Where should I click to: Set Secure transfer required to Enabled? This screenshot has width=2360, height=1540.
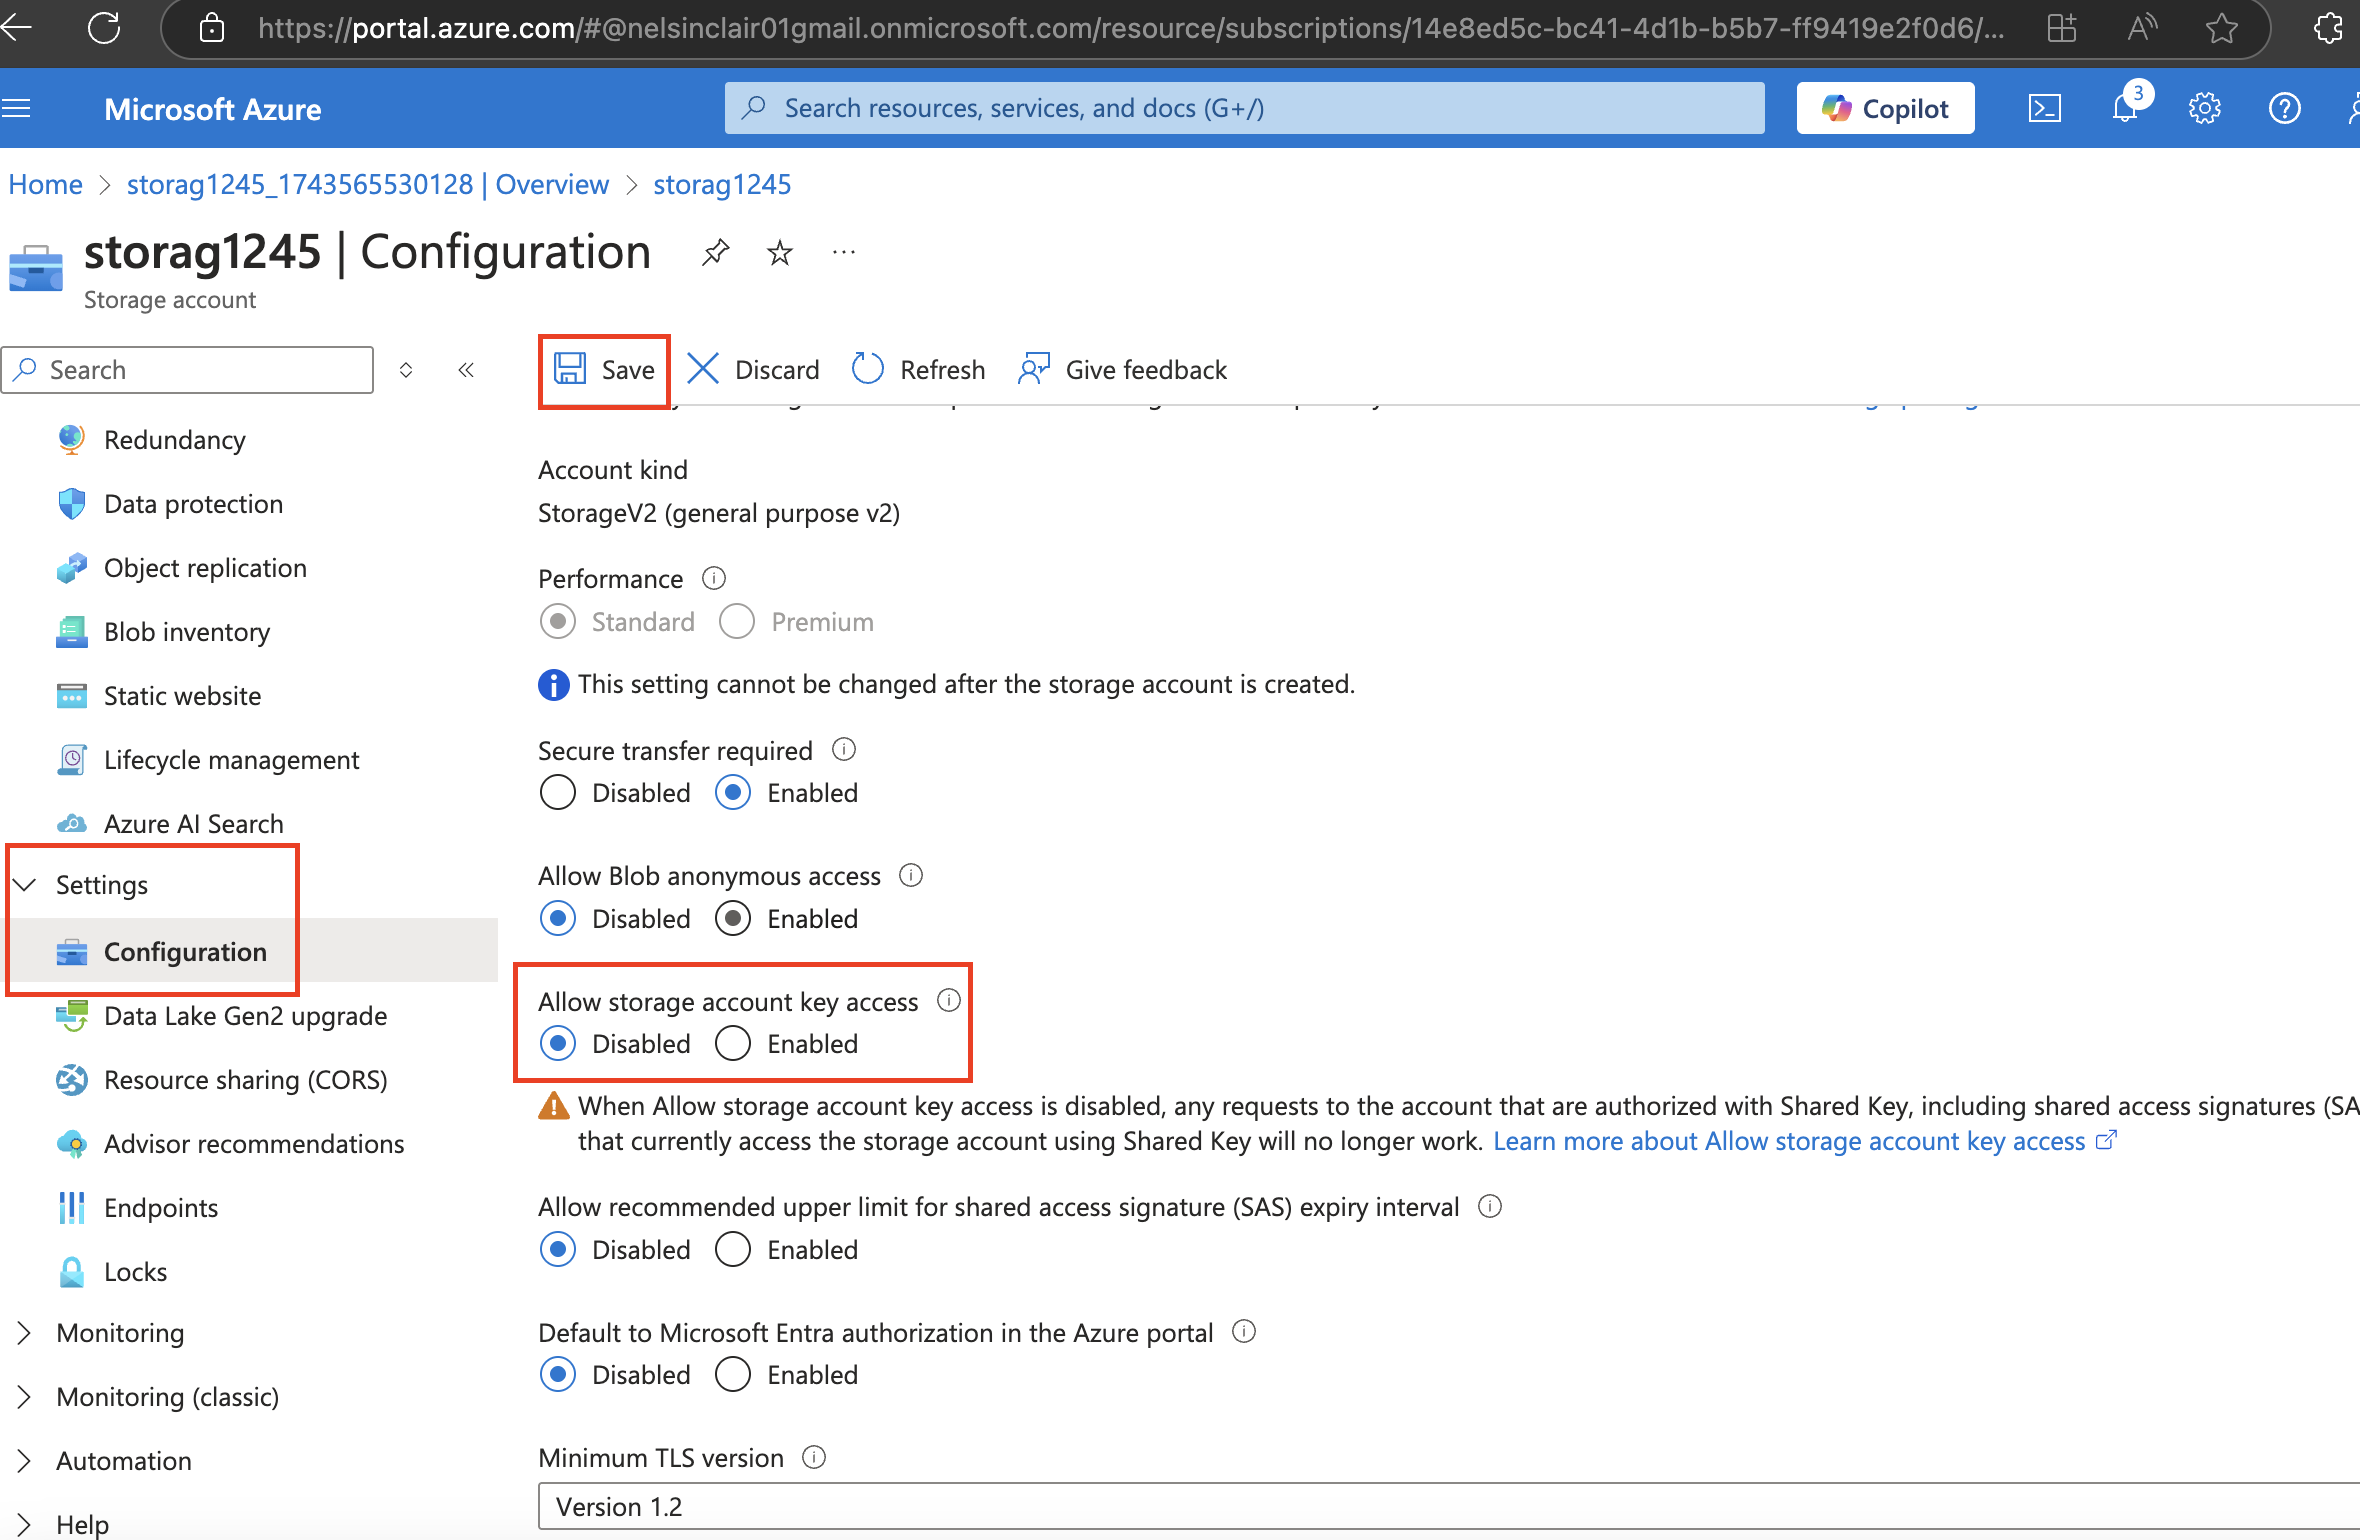(733, 793)
